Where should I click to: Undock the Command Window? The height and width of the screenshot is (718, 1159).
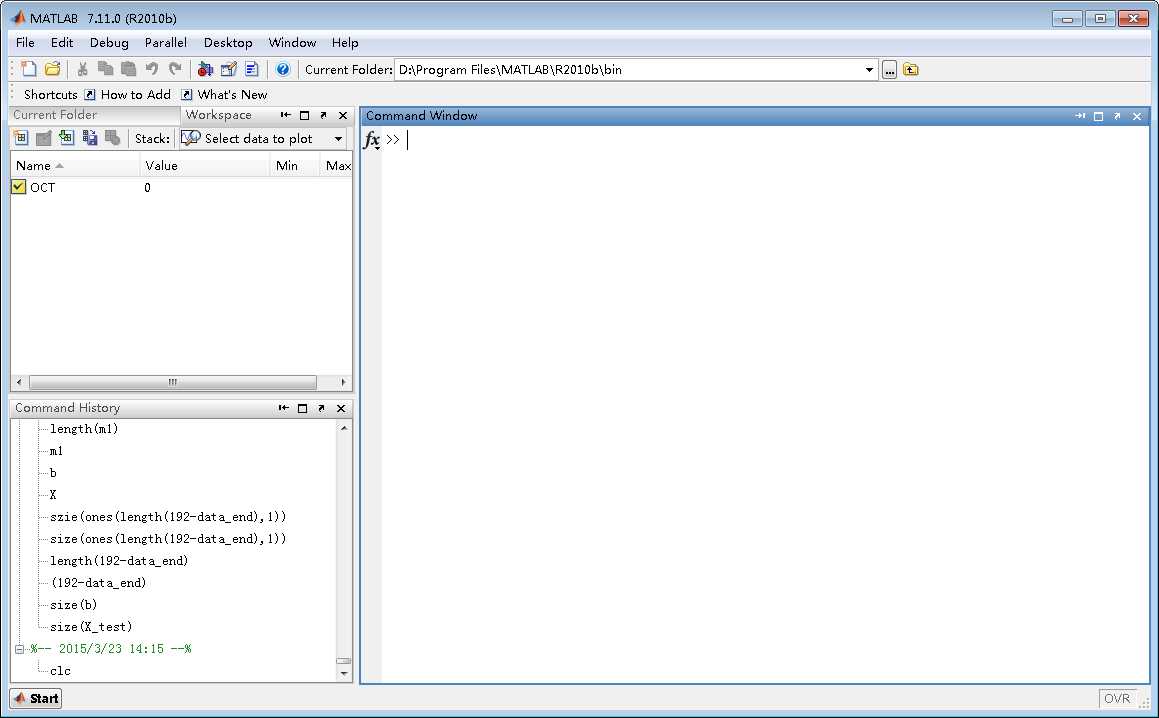[1117, 116]
